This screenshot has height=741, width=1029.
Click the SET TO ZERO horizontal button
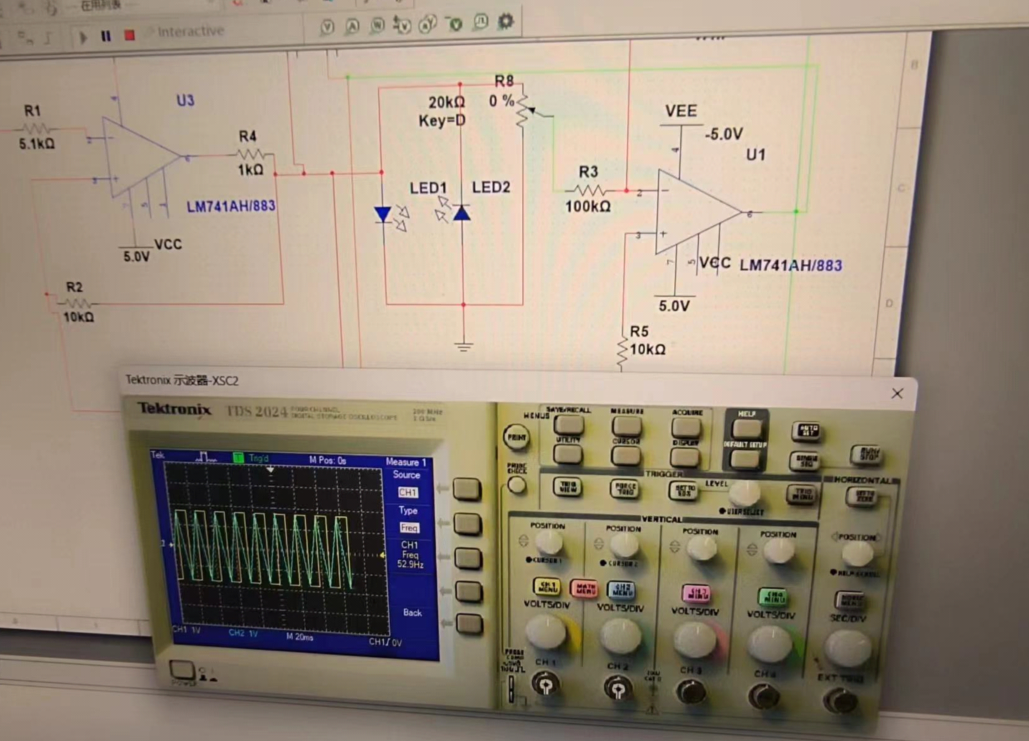click(x=862, y=496)
